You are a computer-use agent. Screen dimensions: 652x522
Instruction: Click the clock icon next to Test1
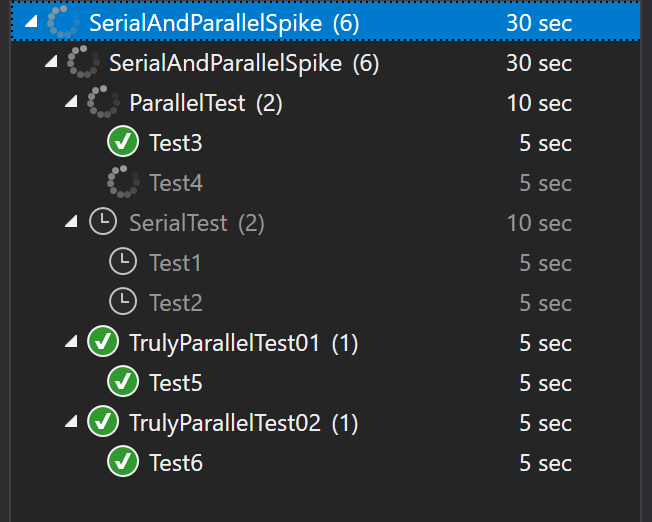[x=123, y=262]
